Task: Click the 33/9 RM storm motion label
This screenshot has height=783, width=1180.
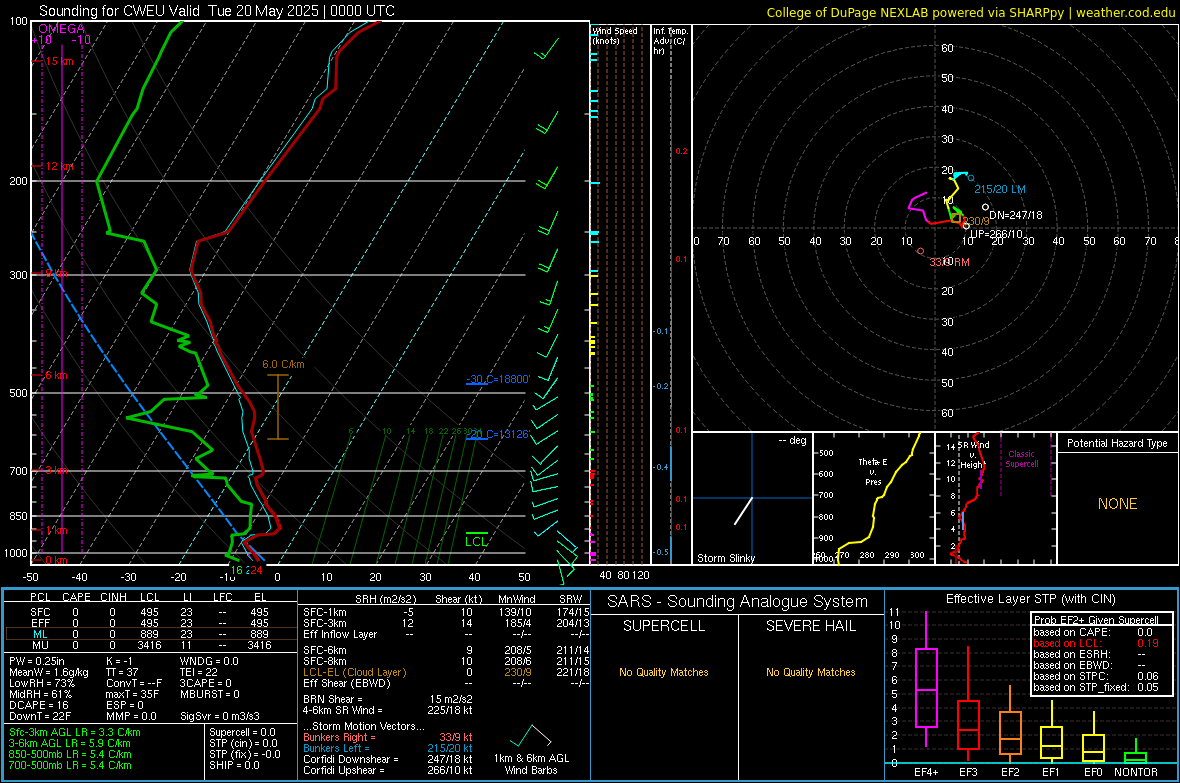Action: (949, 262)
